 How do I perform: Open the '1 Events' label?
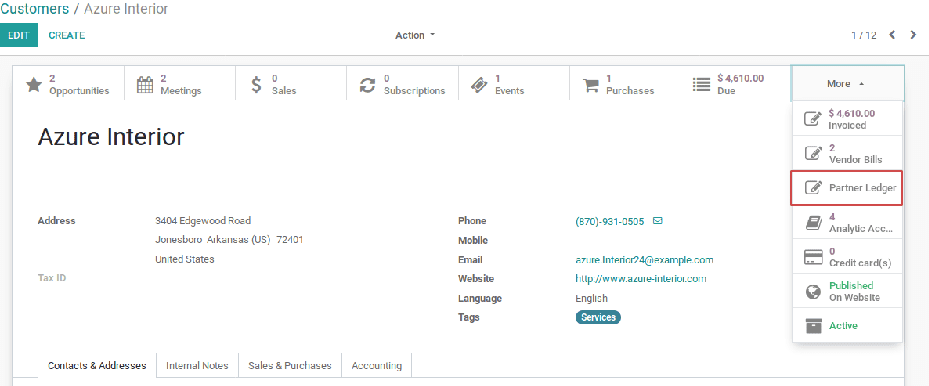[x=510, y=85]
